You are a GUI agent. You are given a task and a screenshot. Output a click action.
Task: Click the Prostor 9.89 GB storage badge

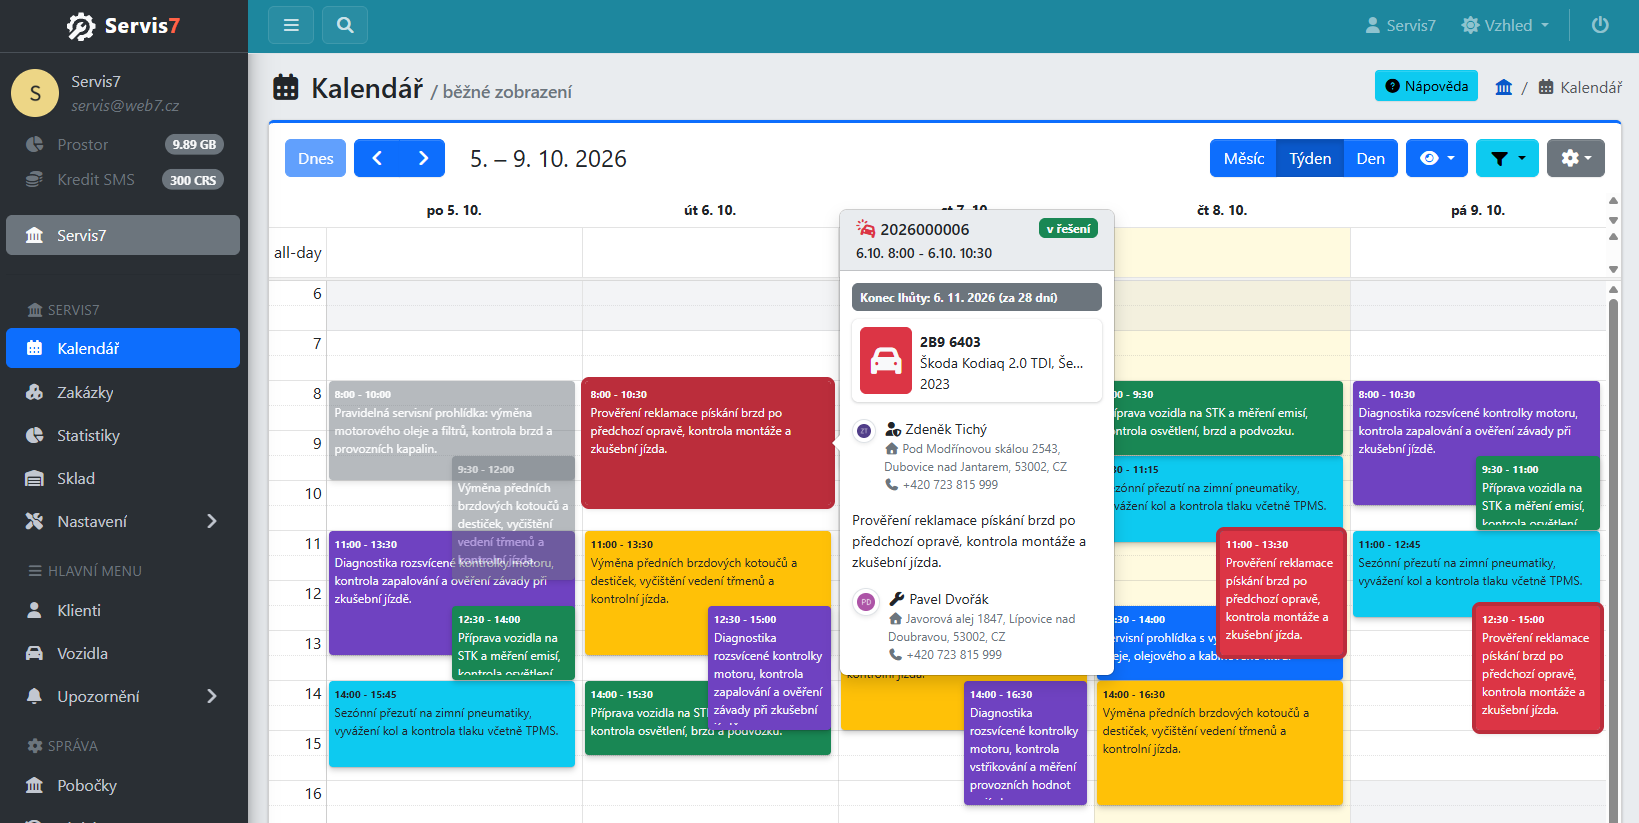194,144
